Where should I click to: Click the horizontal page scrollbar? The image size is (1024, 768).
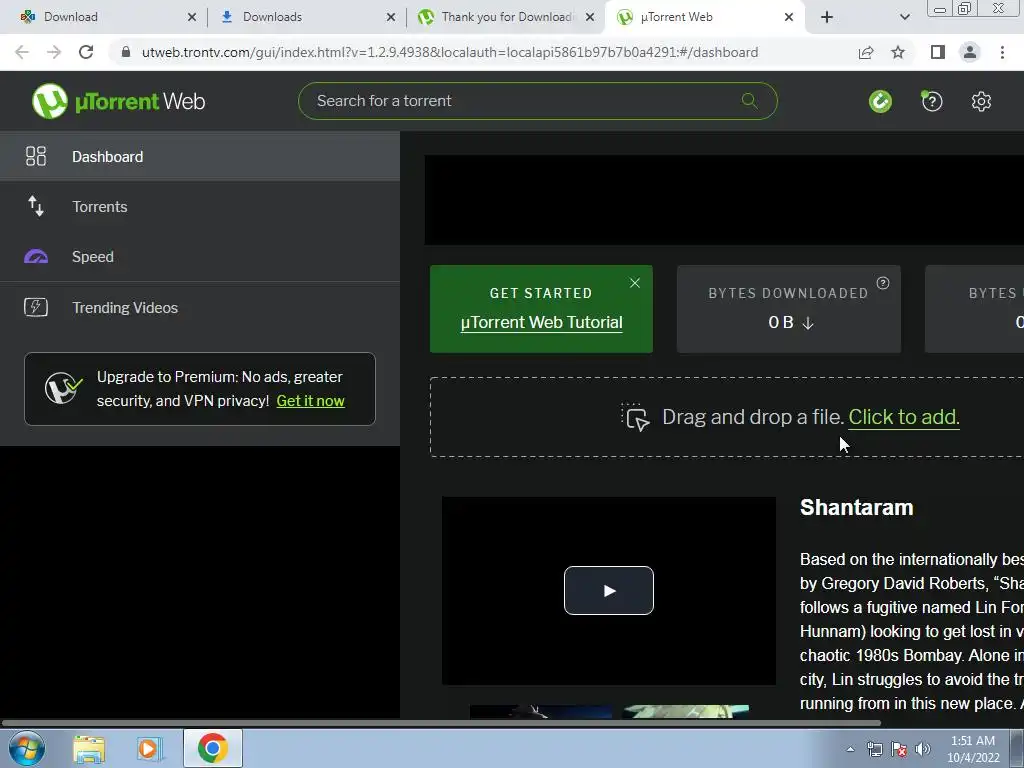pyautogui.click(x=441, y=723)
